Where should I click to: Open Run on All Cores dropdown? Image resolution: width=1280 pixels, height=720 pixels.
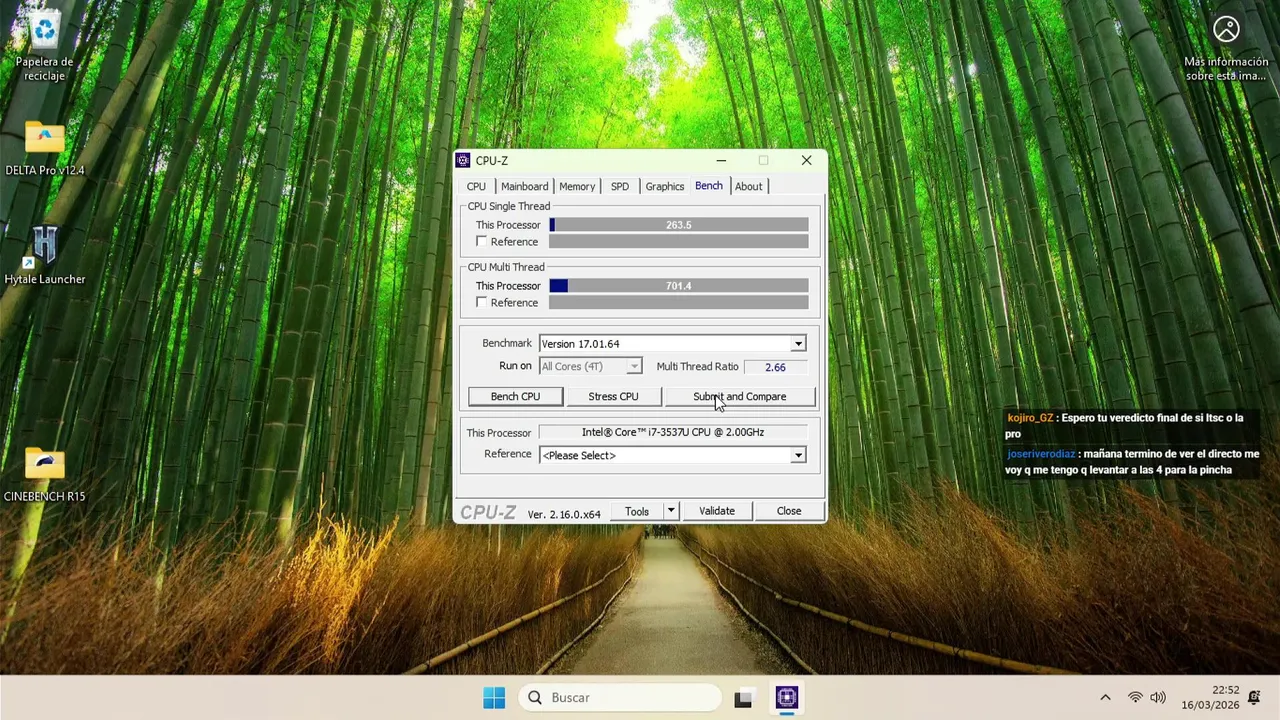coord(590,367)
